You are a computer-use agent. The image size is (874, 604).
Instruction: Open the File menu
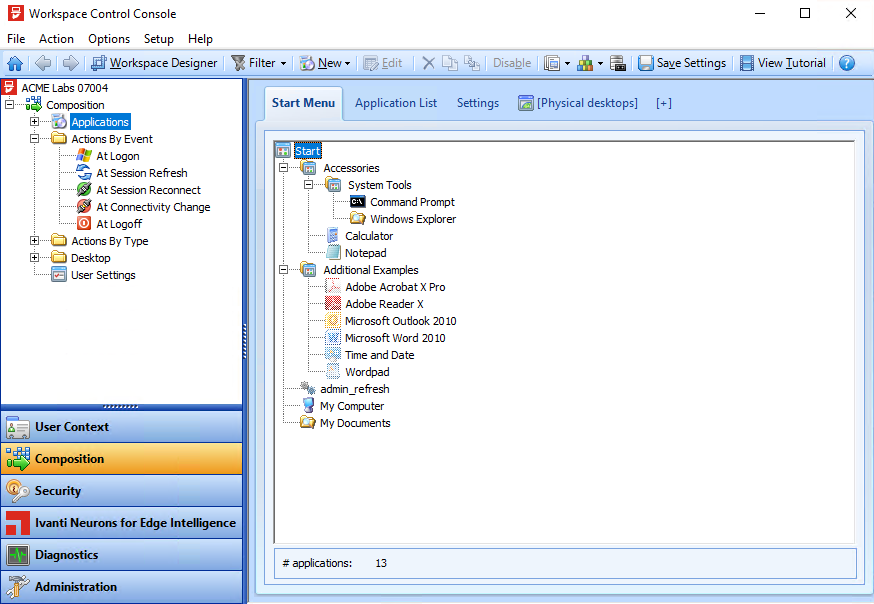coord(16,38)
